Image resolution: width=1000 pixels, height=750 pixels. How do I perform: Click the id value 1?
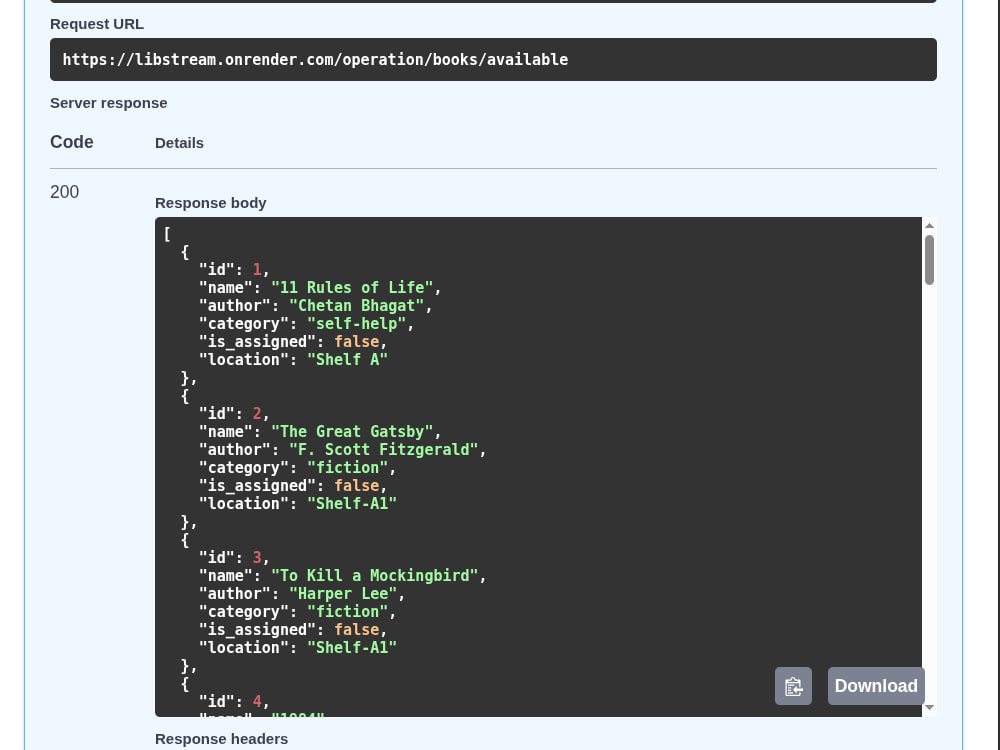click(x=257, y=270)
